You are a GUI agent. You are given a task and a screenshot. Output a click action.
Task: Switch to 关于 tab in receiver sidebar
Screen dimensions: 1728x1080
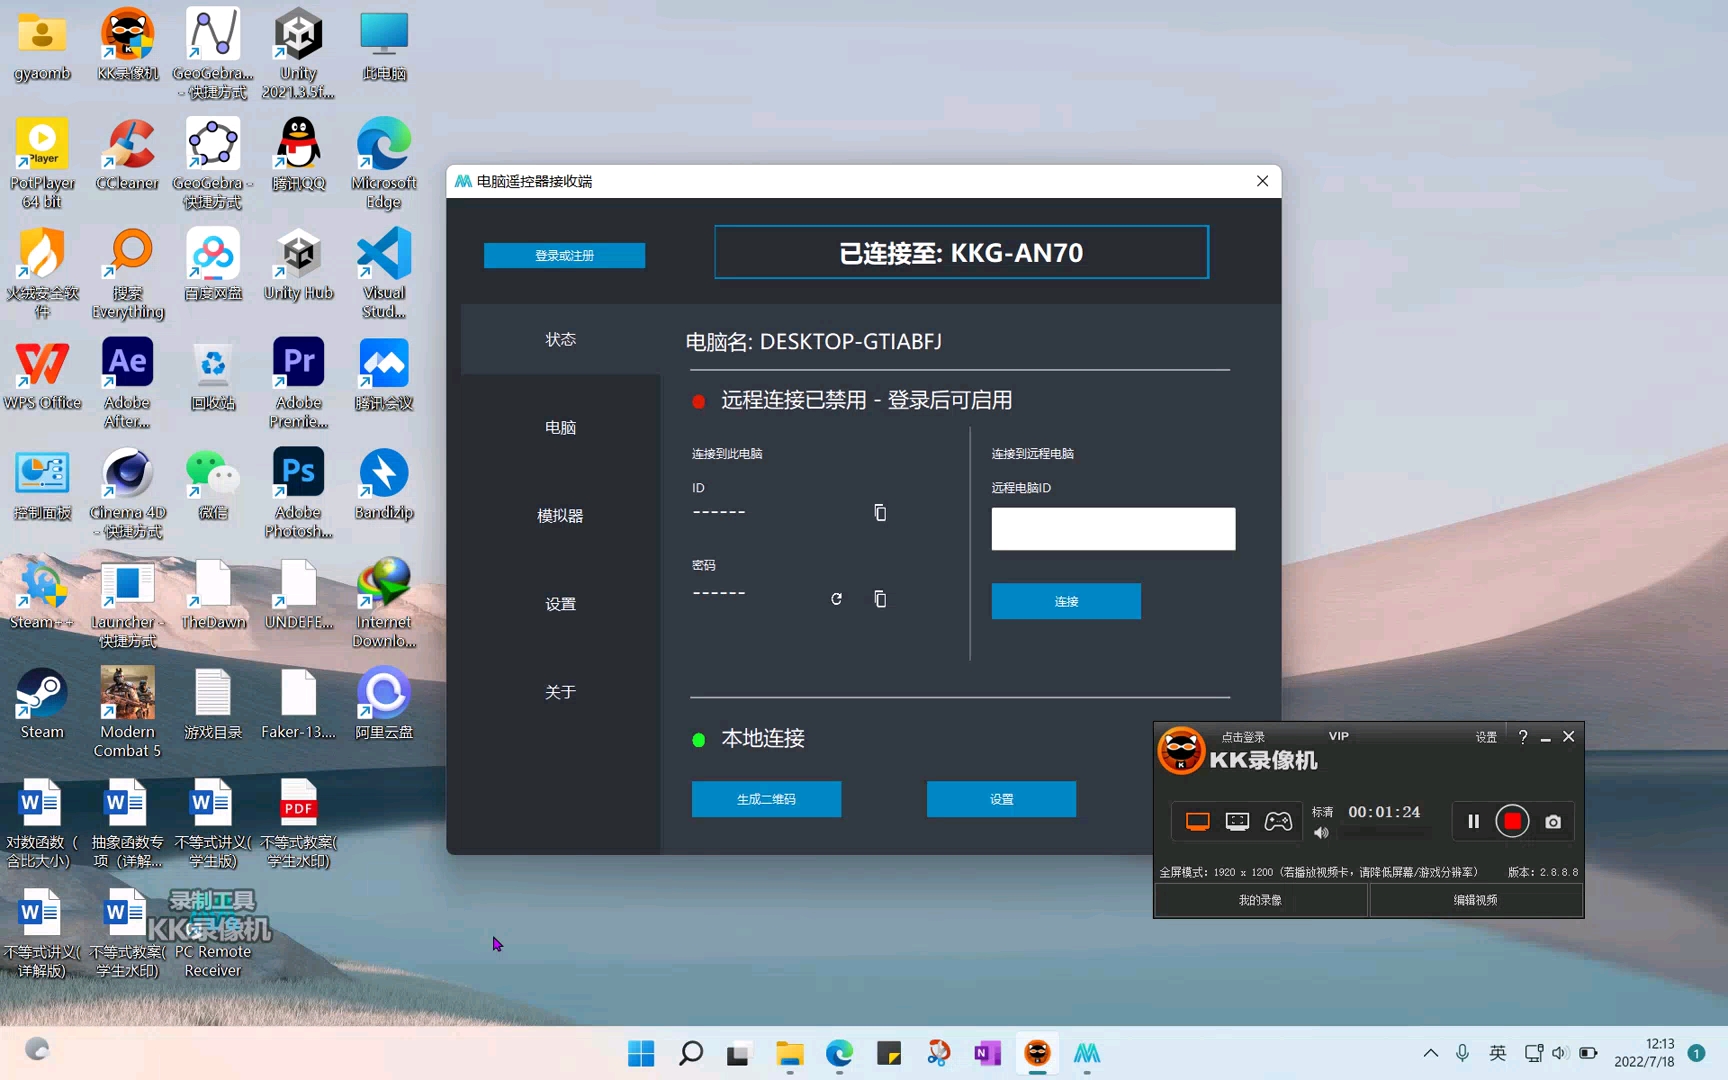pyautogui.click(x=560, y=692)
